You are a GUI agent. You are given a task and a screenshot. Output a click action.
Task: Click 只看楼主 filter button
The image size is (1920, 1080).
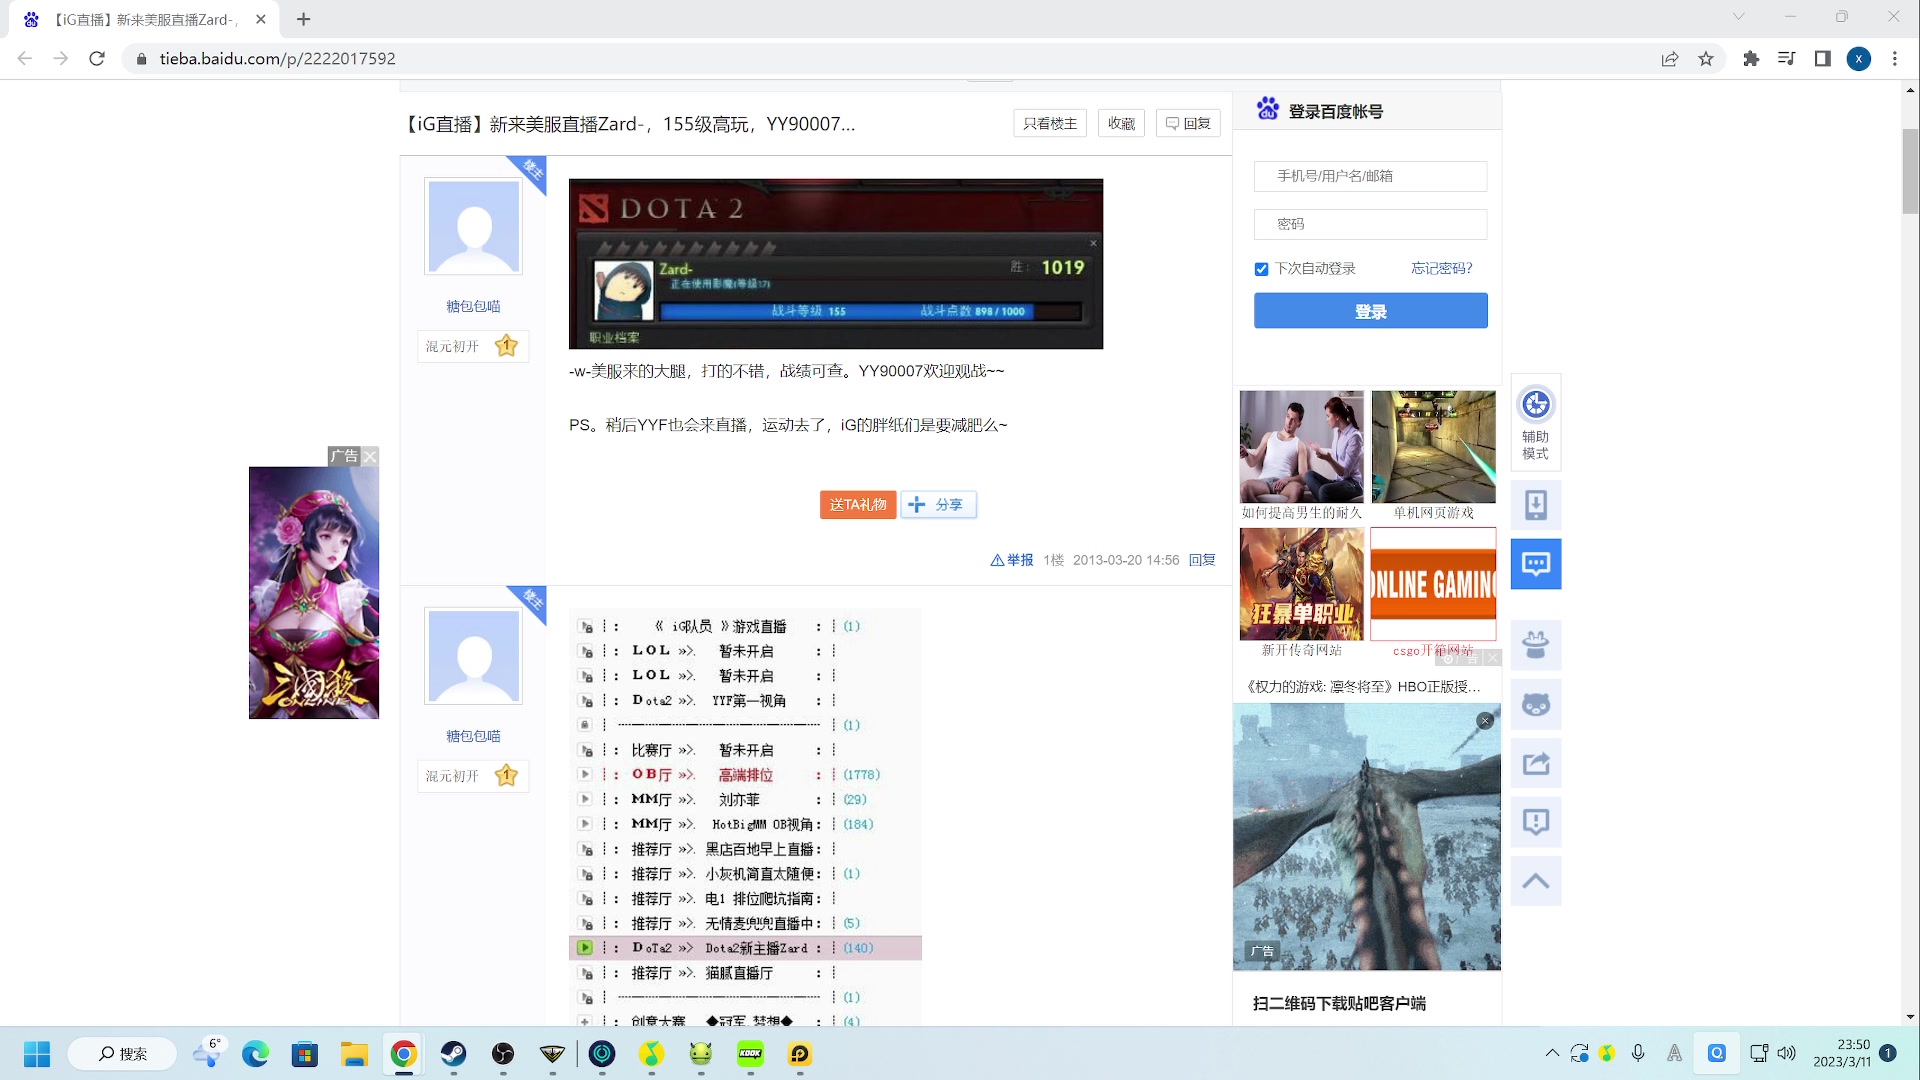point(1050,123)
